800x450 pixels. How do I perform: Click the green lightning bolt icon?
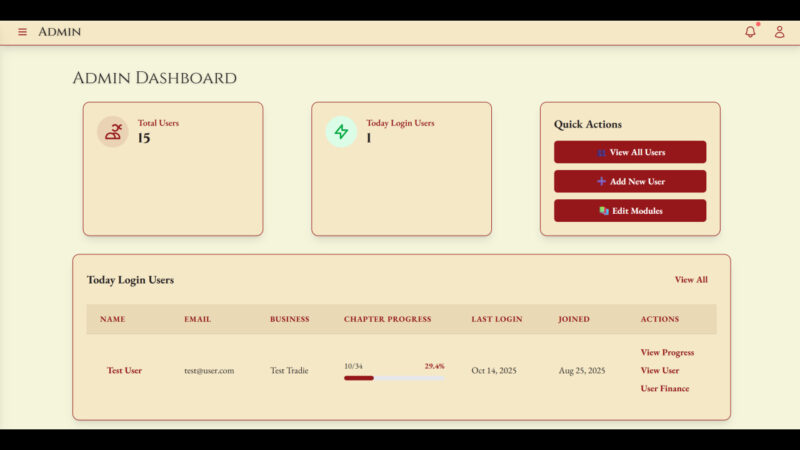pyautogui.click(x=341, y=132)
